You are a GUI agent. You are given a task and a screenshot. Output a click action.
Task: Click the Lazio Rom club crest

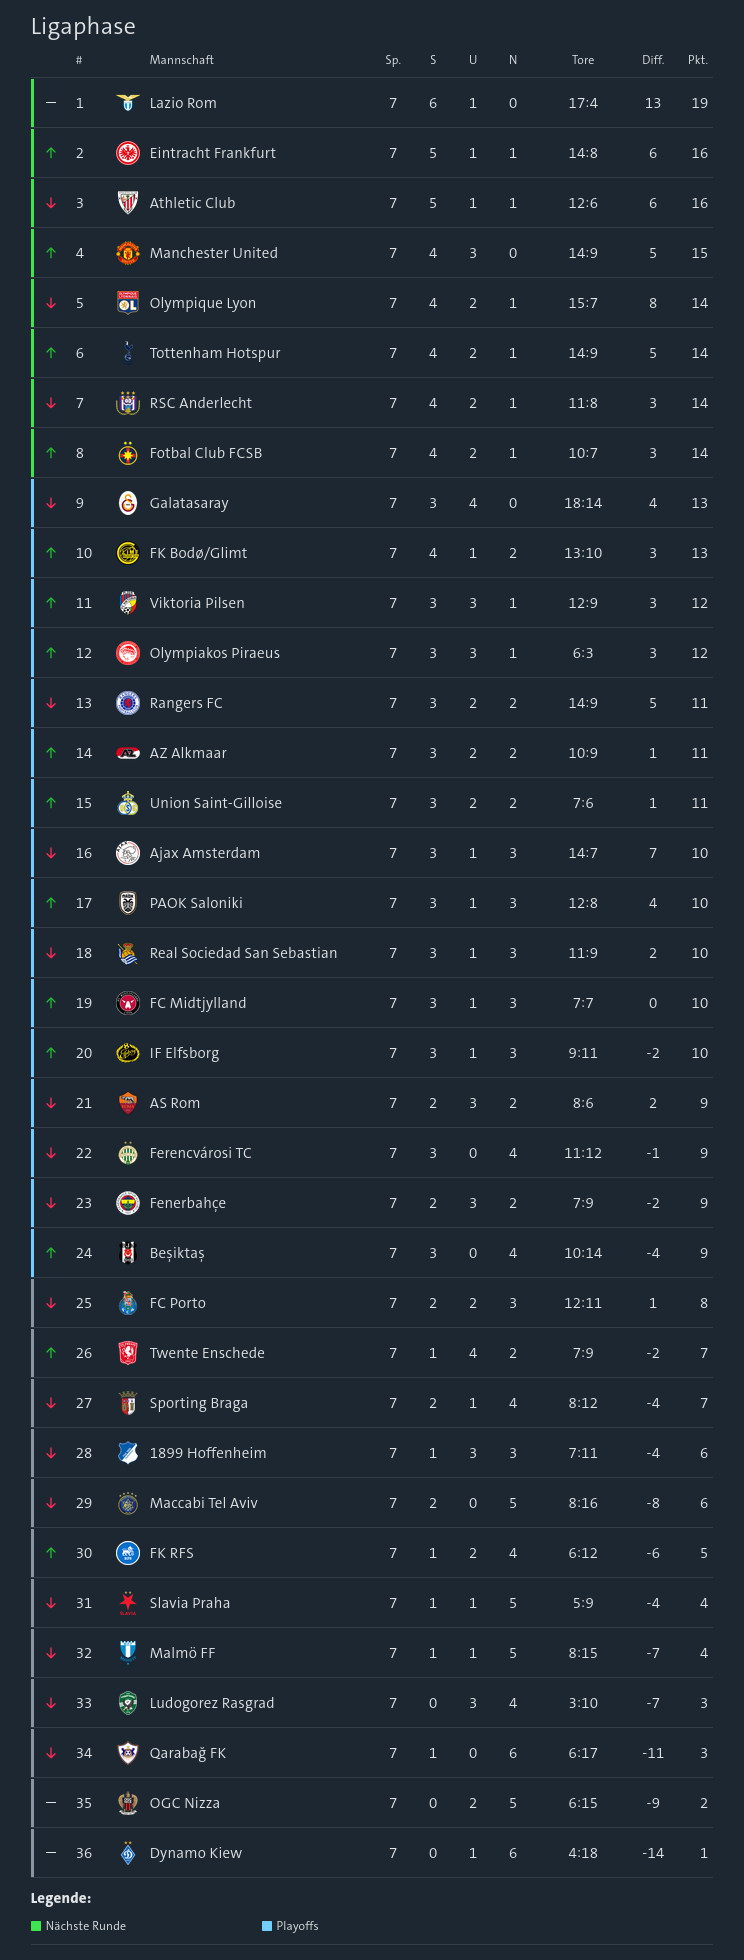[x=128, y=103]
